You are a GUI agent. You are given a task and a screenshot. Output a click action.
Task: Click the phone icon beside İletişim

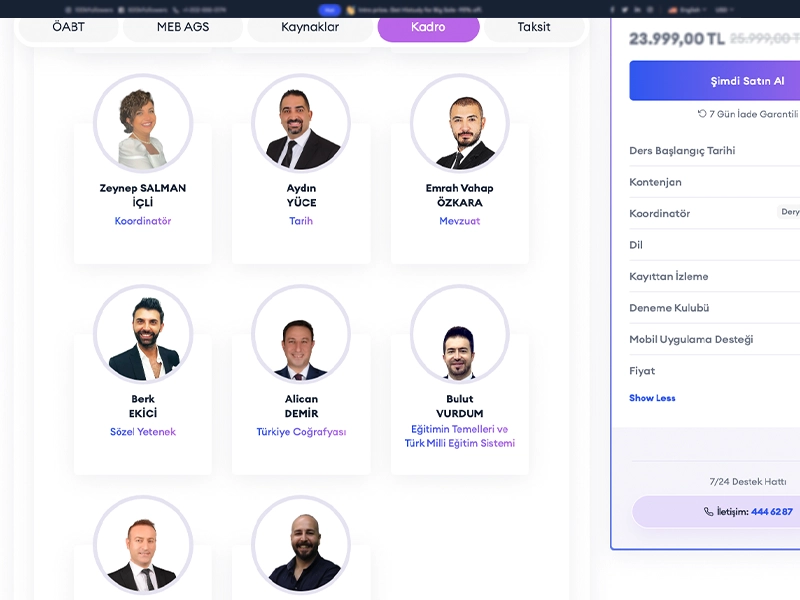(709, 512)
